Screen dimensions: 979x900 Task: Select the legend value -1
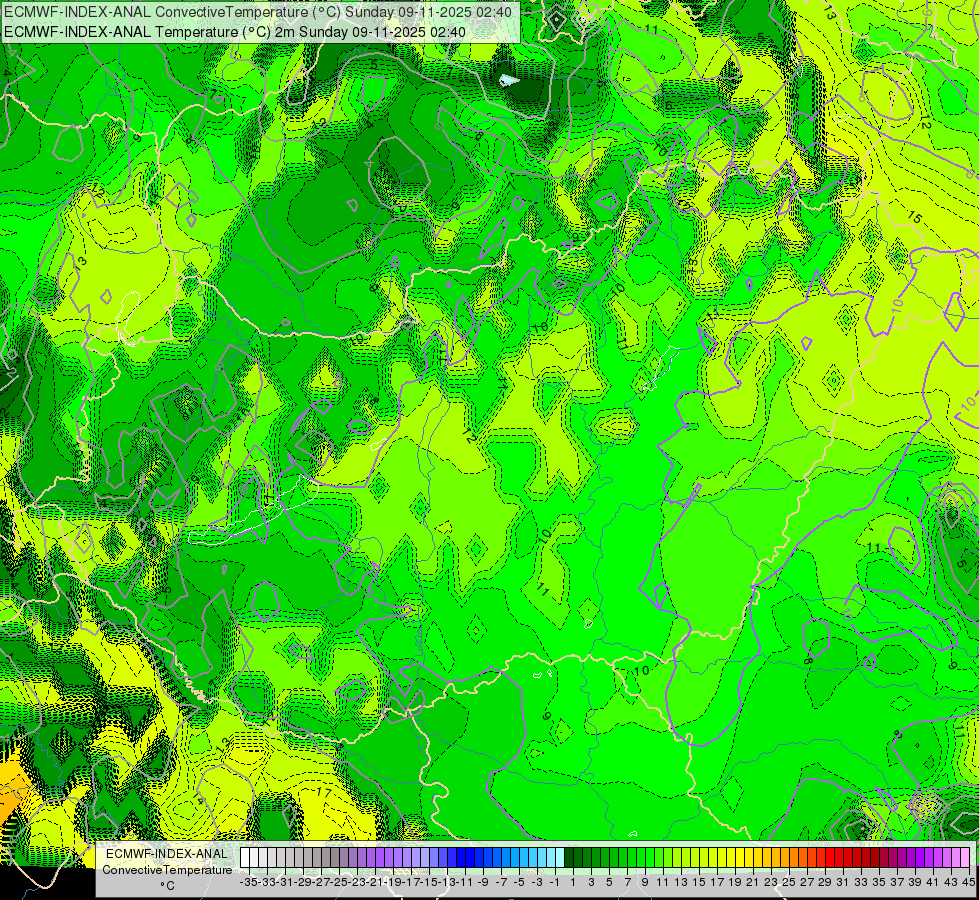pyautogui.click(x=555, y=882)
